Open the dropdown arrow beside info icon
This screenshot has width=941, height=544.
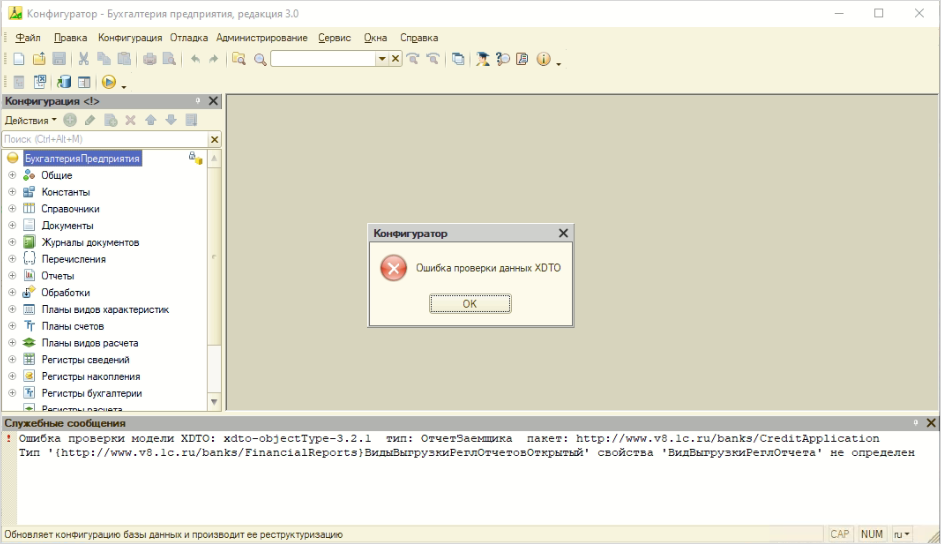pos(558,63)
